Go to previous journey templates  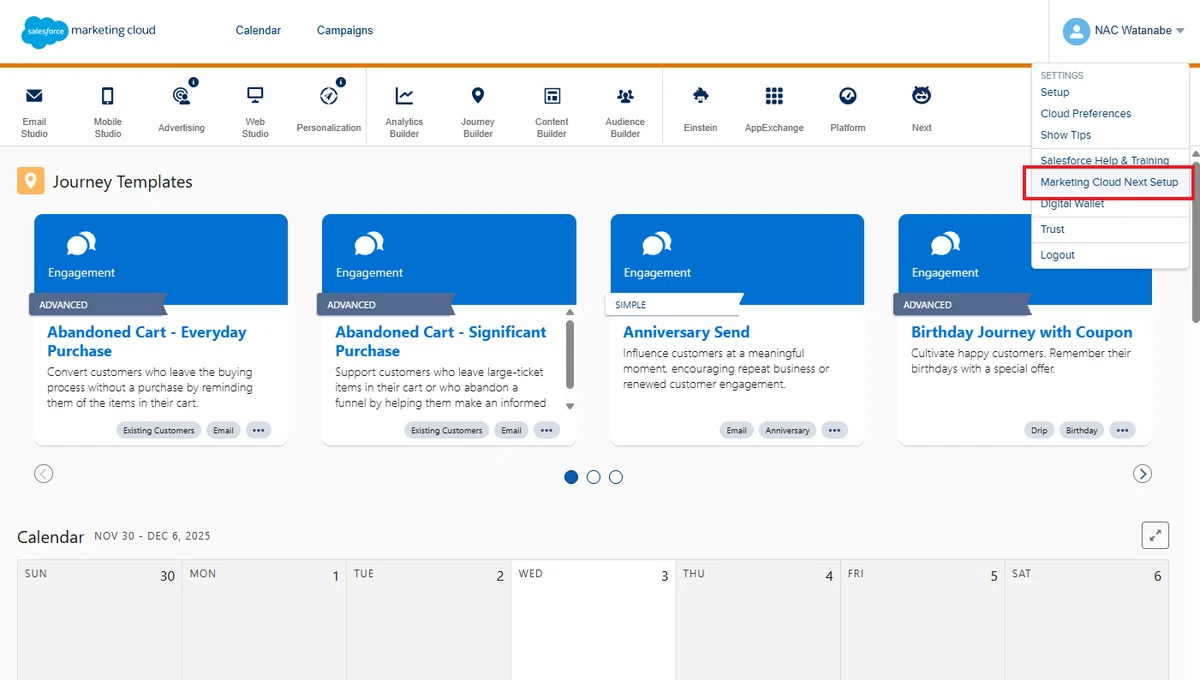tap(44, 474)
